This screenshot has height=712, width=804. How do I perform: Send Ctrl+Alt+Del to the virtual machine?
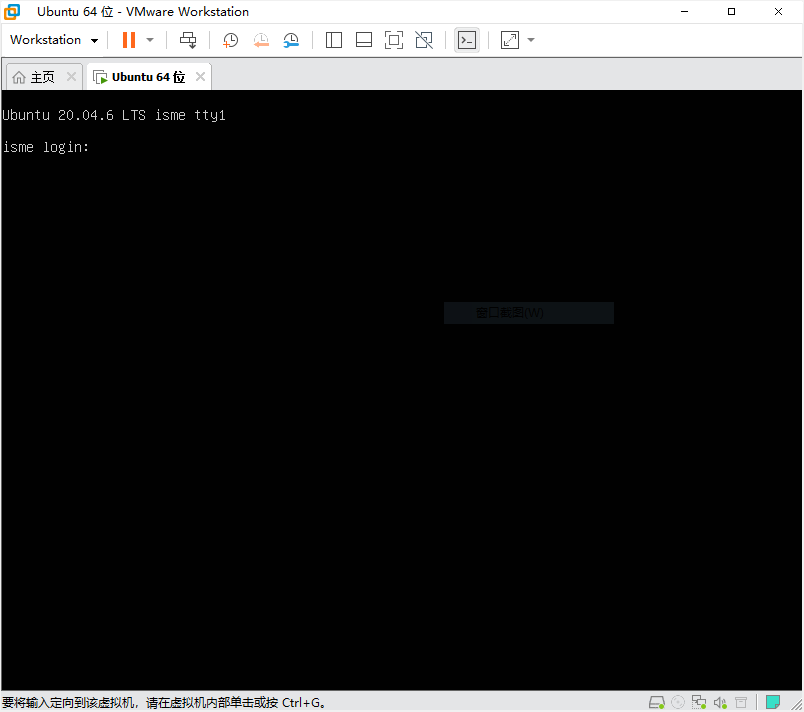pos(188,40)
